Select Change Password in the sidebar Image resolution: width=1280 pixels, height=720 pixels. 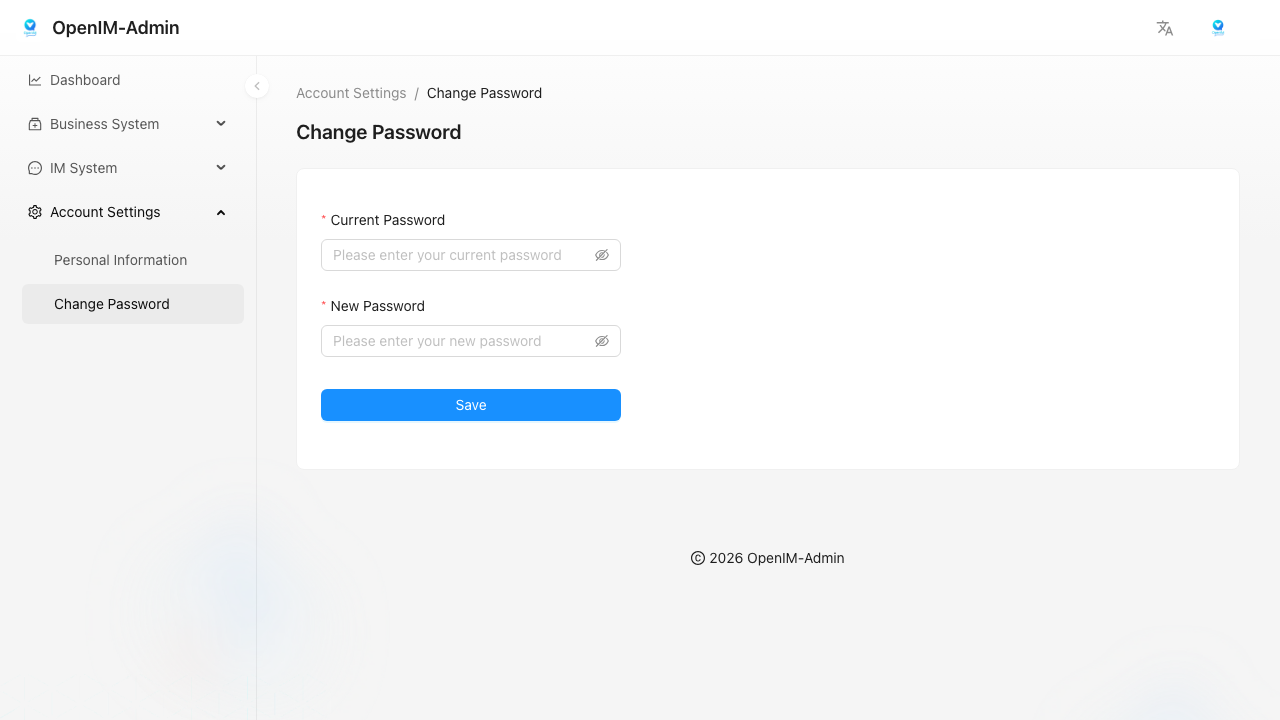(x=112, y=304)
